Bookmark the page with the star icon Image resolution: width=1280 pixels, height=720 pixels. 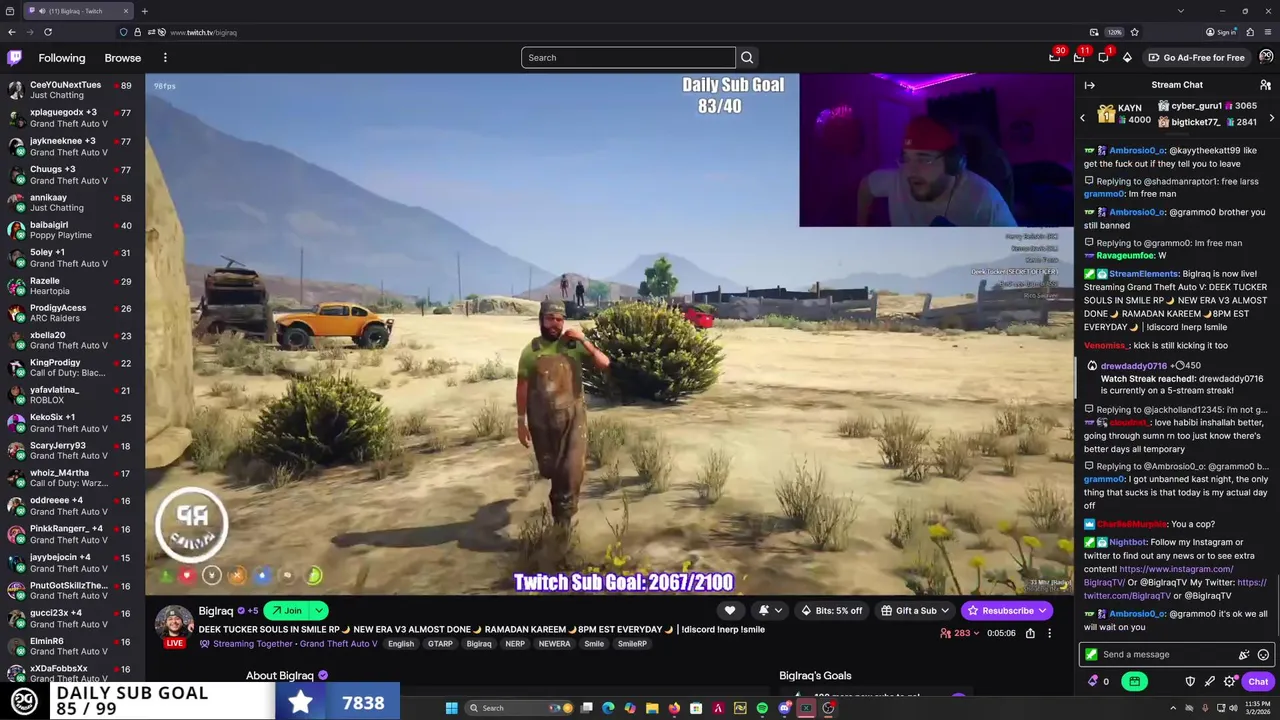1134,32
